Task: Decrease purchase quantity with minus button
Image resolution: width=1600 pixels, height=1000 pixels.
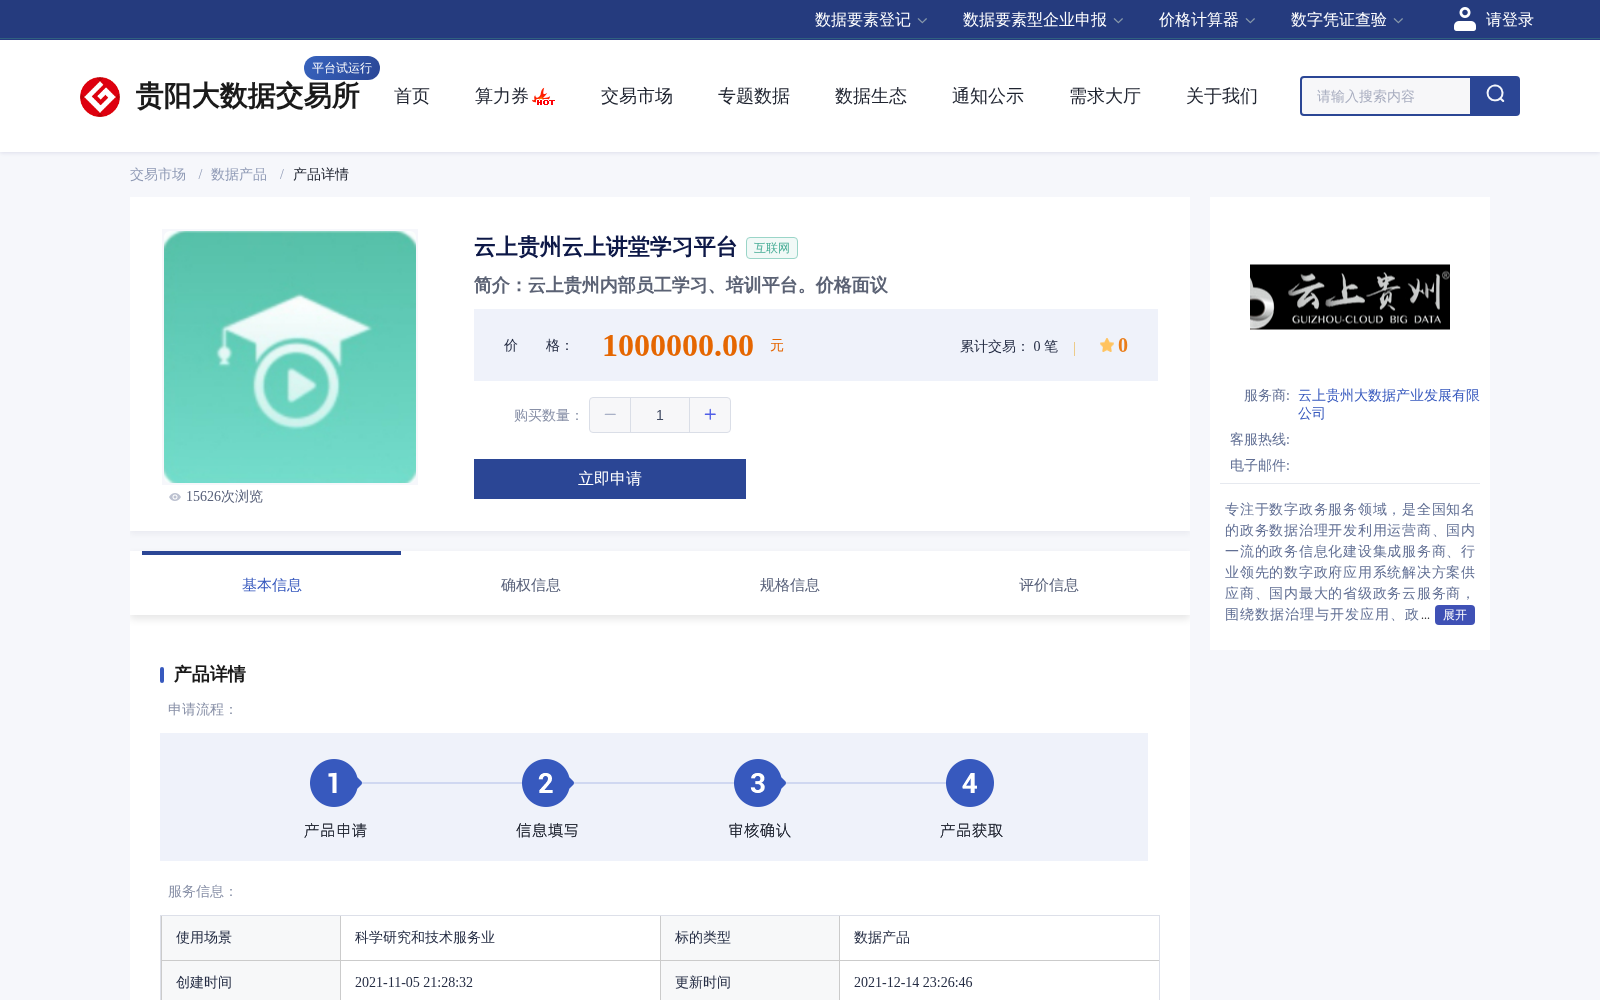Action: coord(610,415)
